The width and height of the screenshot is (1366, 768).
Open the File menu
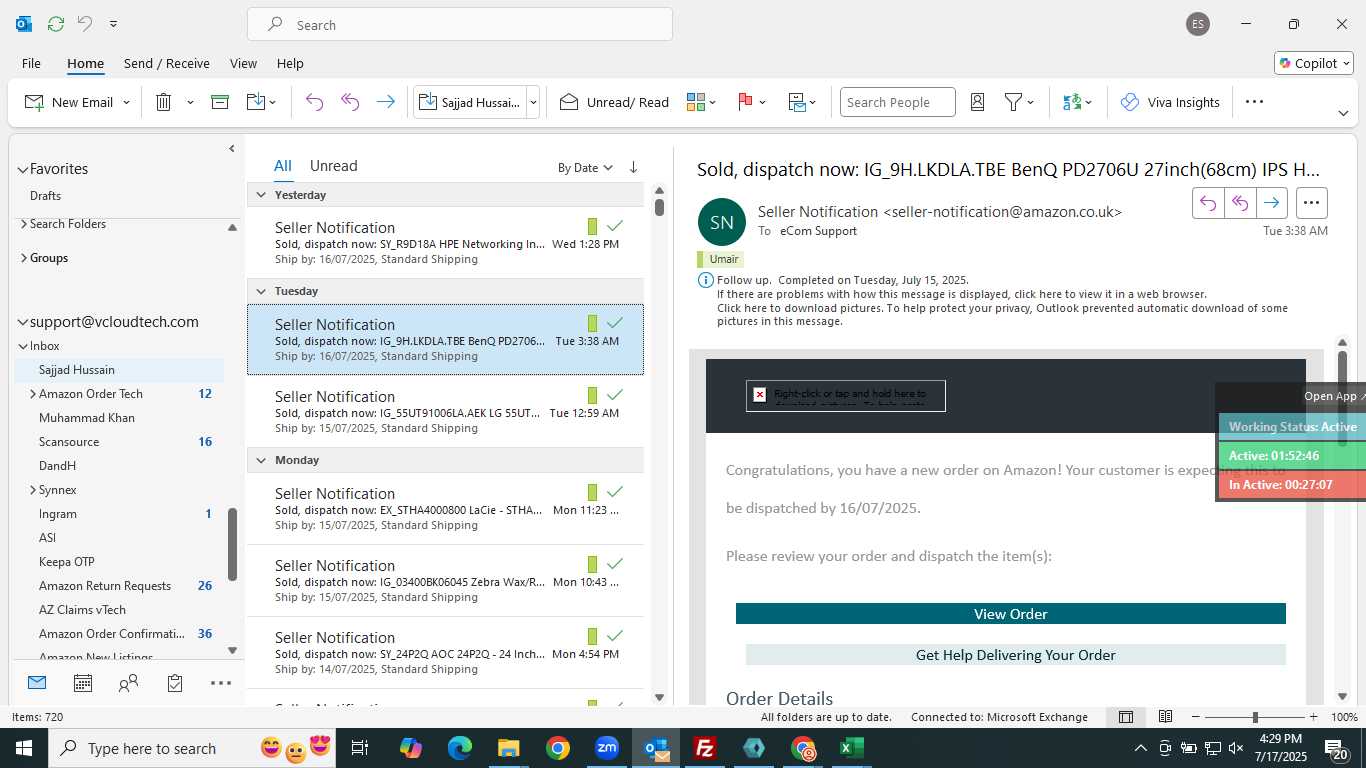coord(31,63)
